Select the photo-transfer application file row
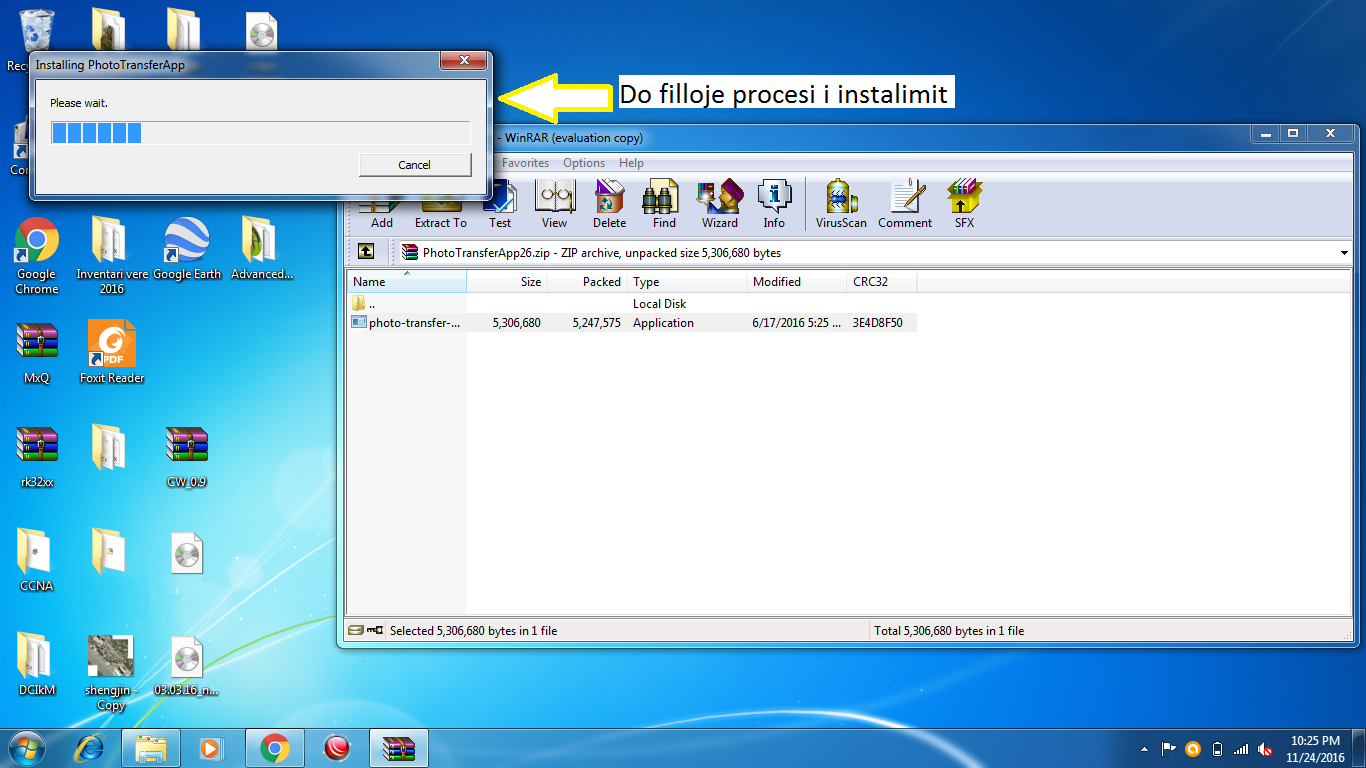The width and height of the screenshot is (1366, 768). click(632, 323)
